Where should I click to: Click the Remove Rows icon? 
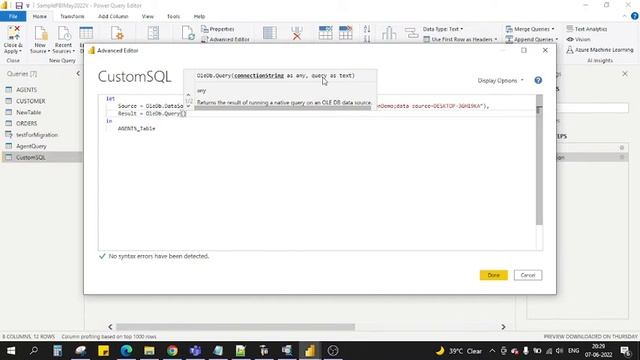pos(345,33)
